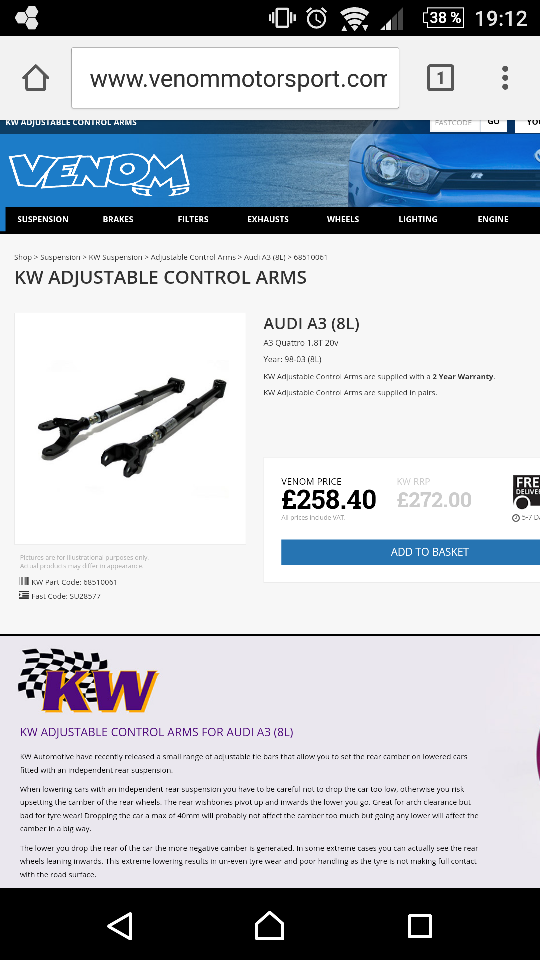Go to the Wheels category
This screenshot has height=960, width=540.
[x=343, y=219]
